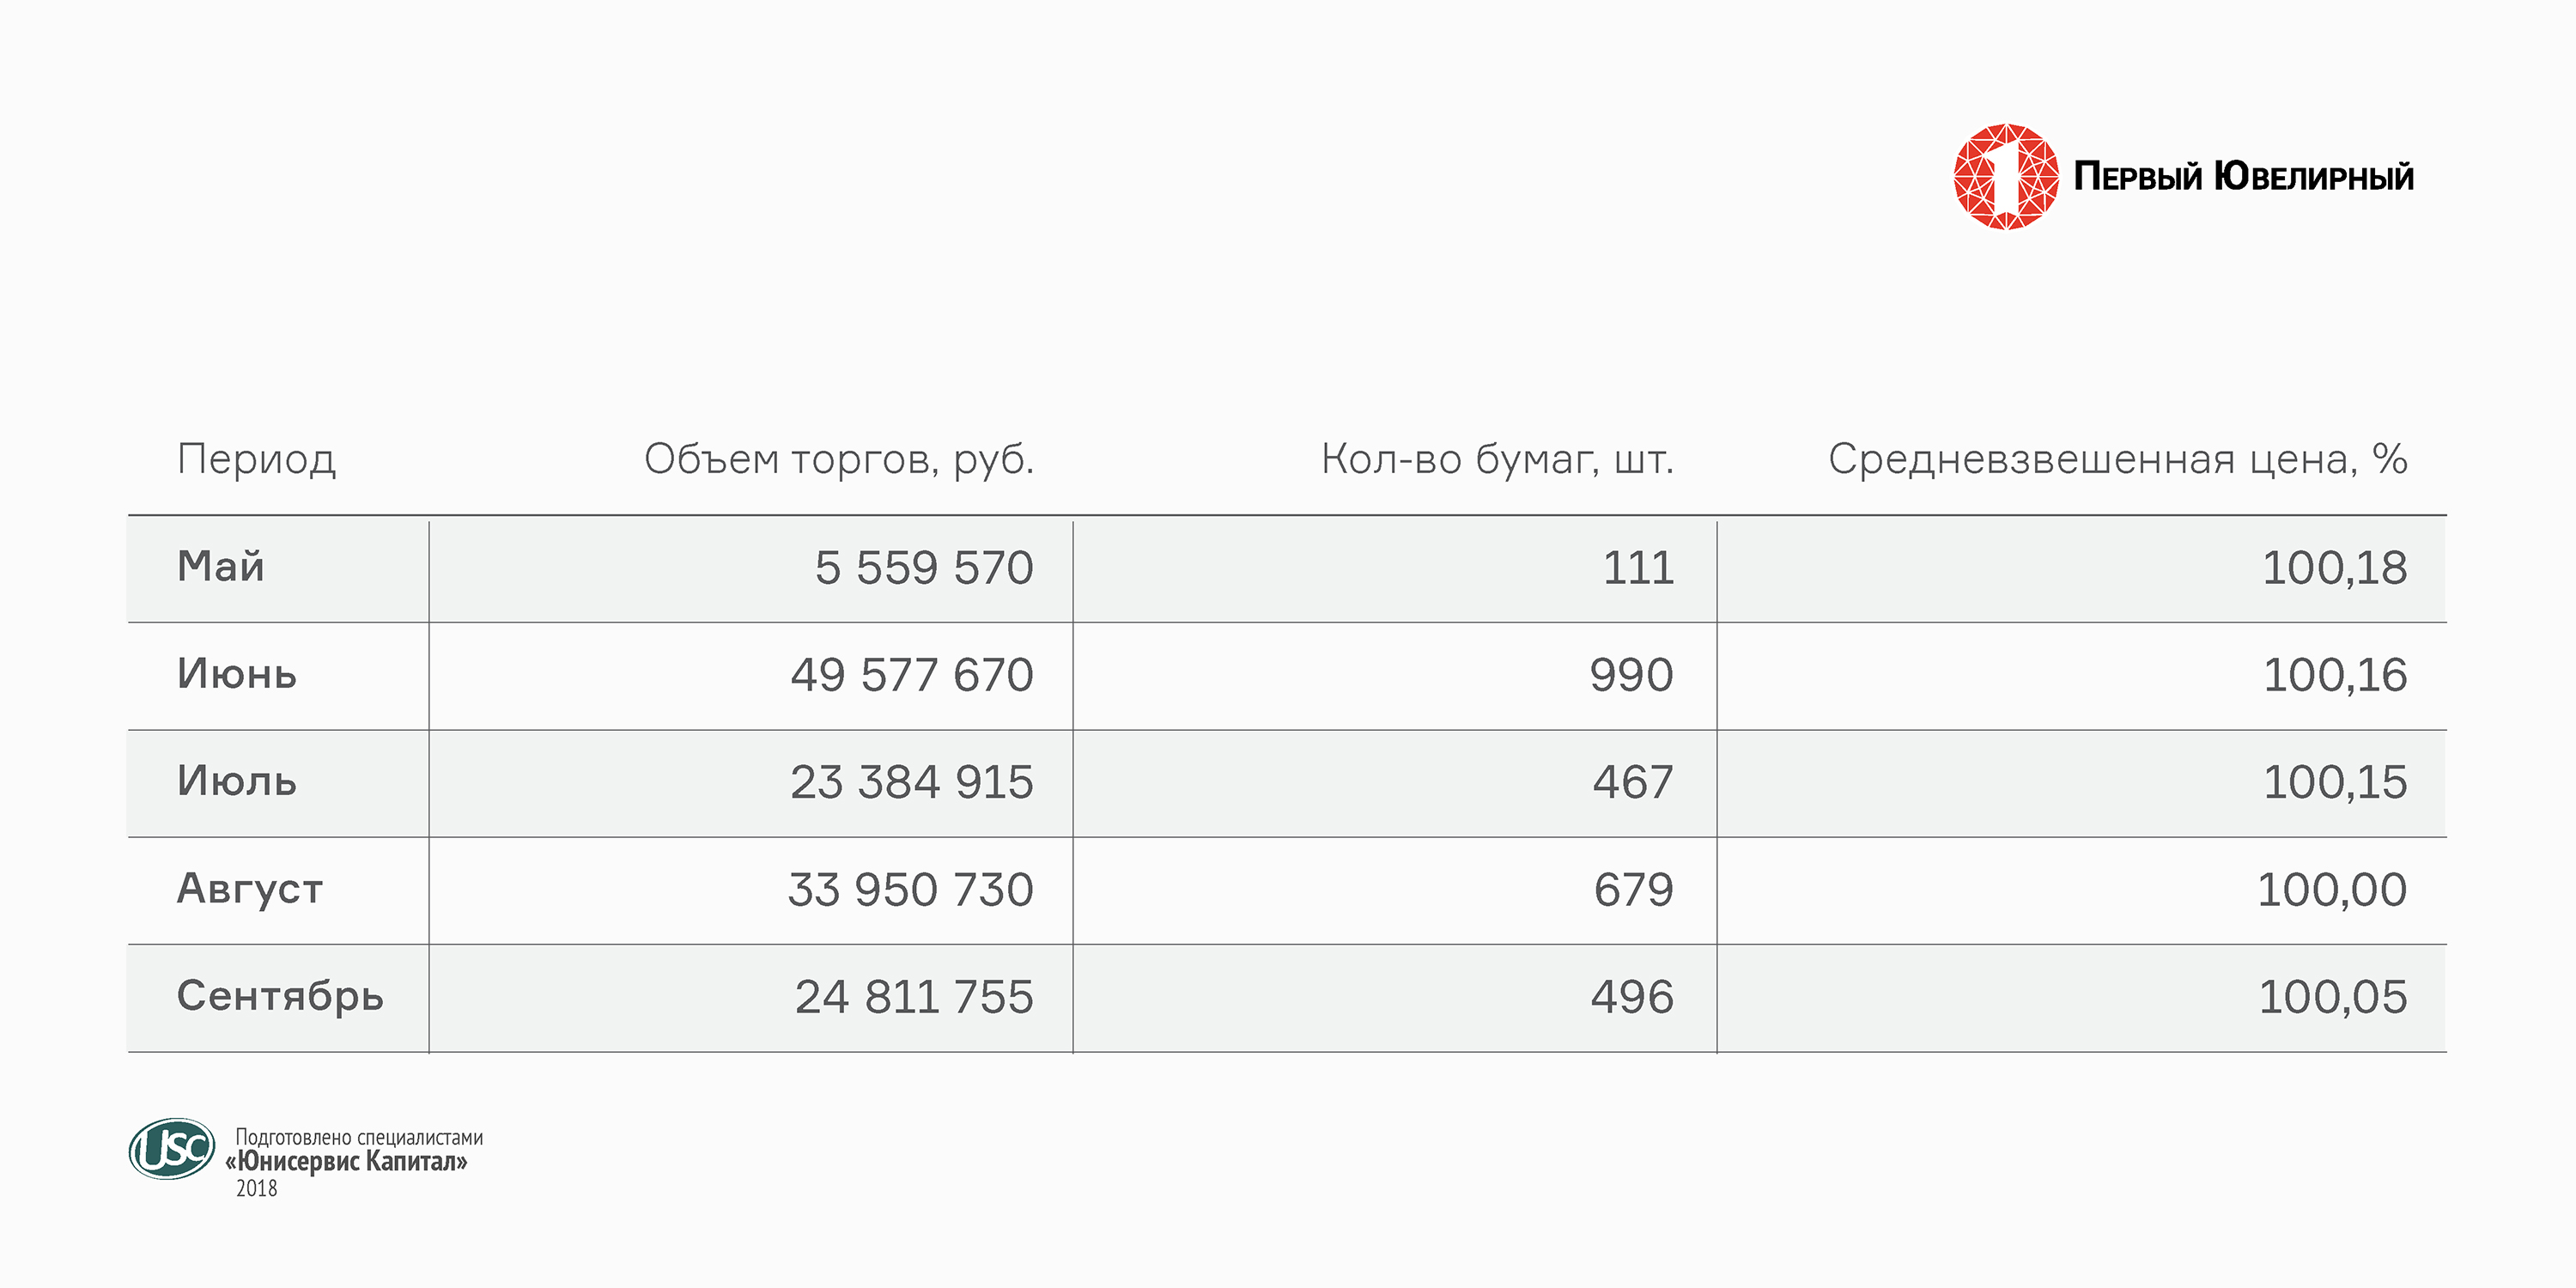Click the Июнь row label
Image resolution: width=2576 pixels, height=1288 pixels.
[x=237, y=674]
